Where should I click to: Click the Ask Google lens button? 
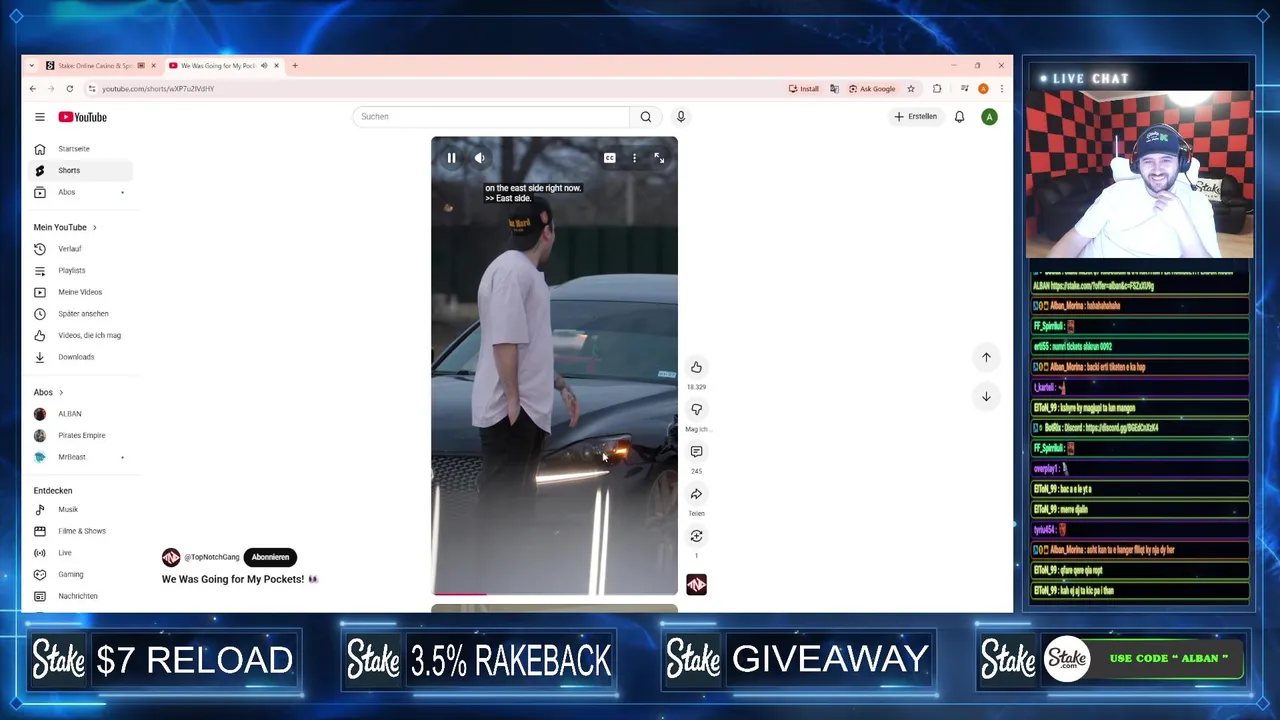pyautogui.click(x=872, y=89)
